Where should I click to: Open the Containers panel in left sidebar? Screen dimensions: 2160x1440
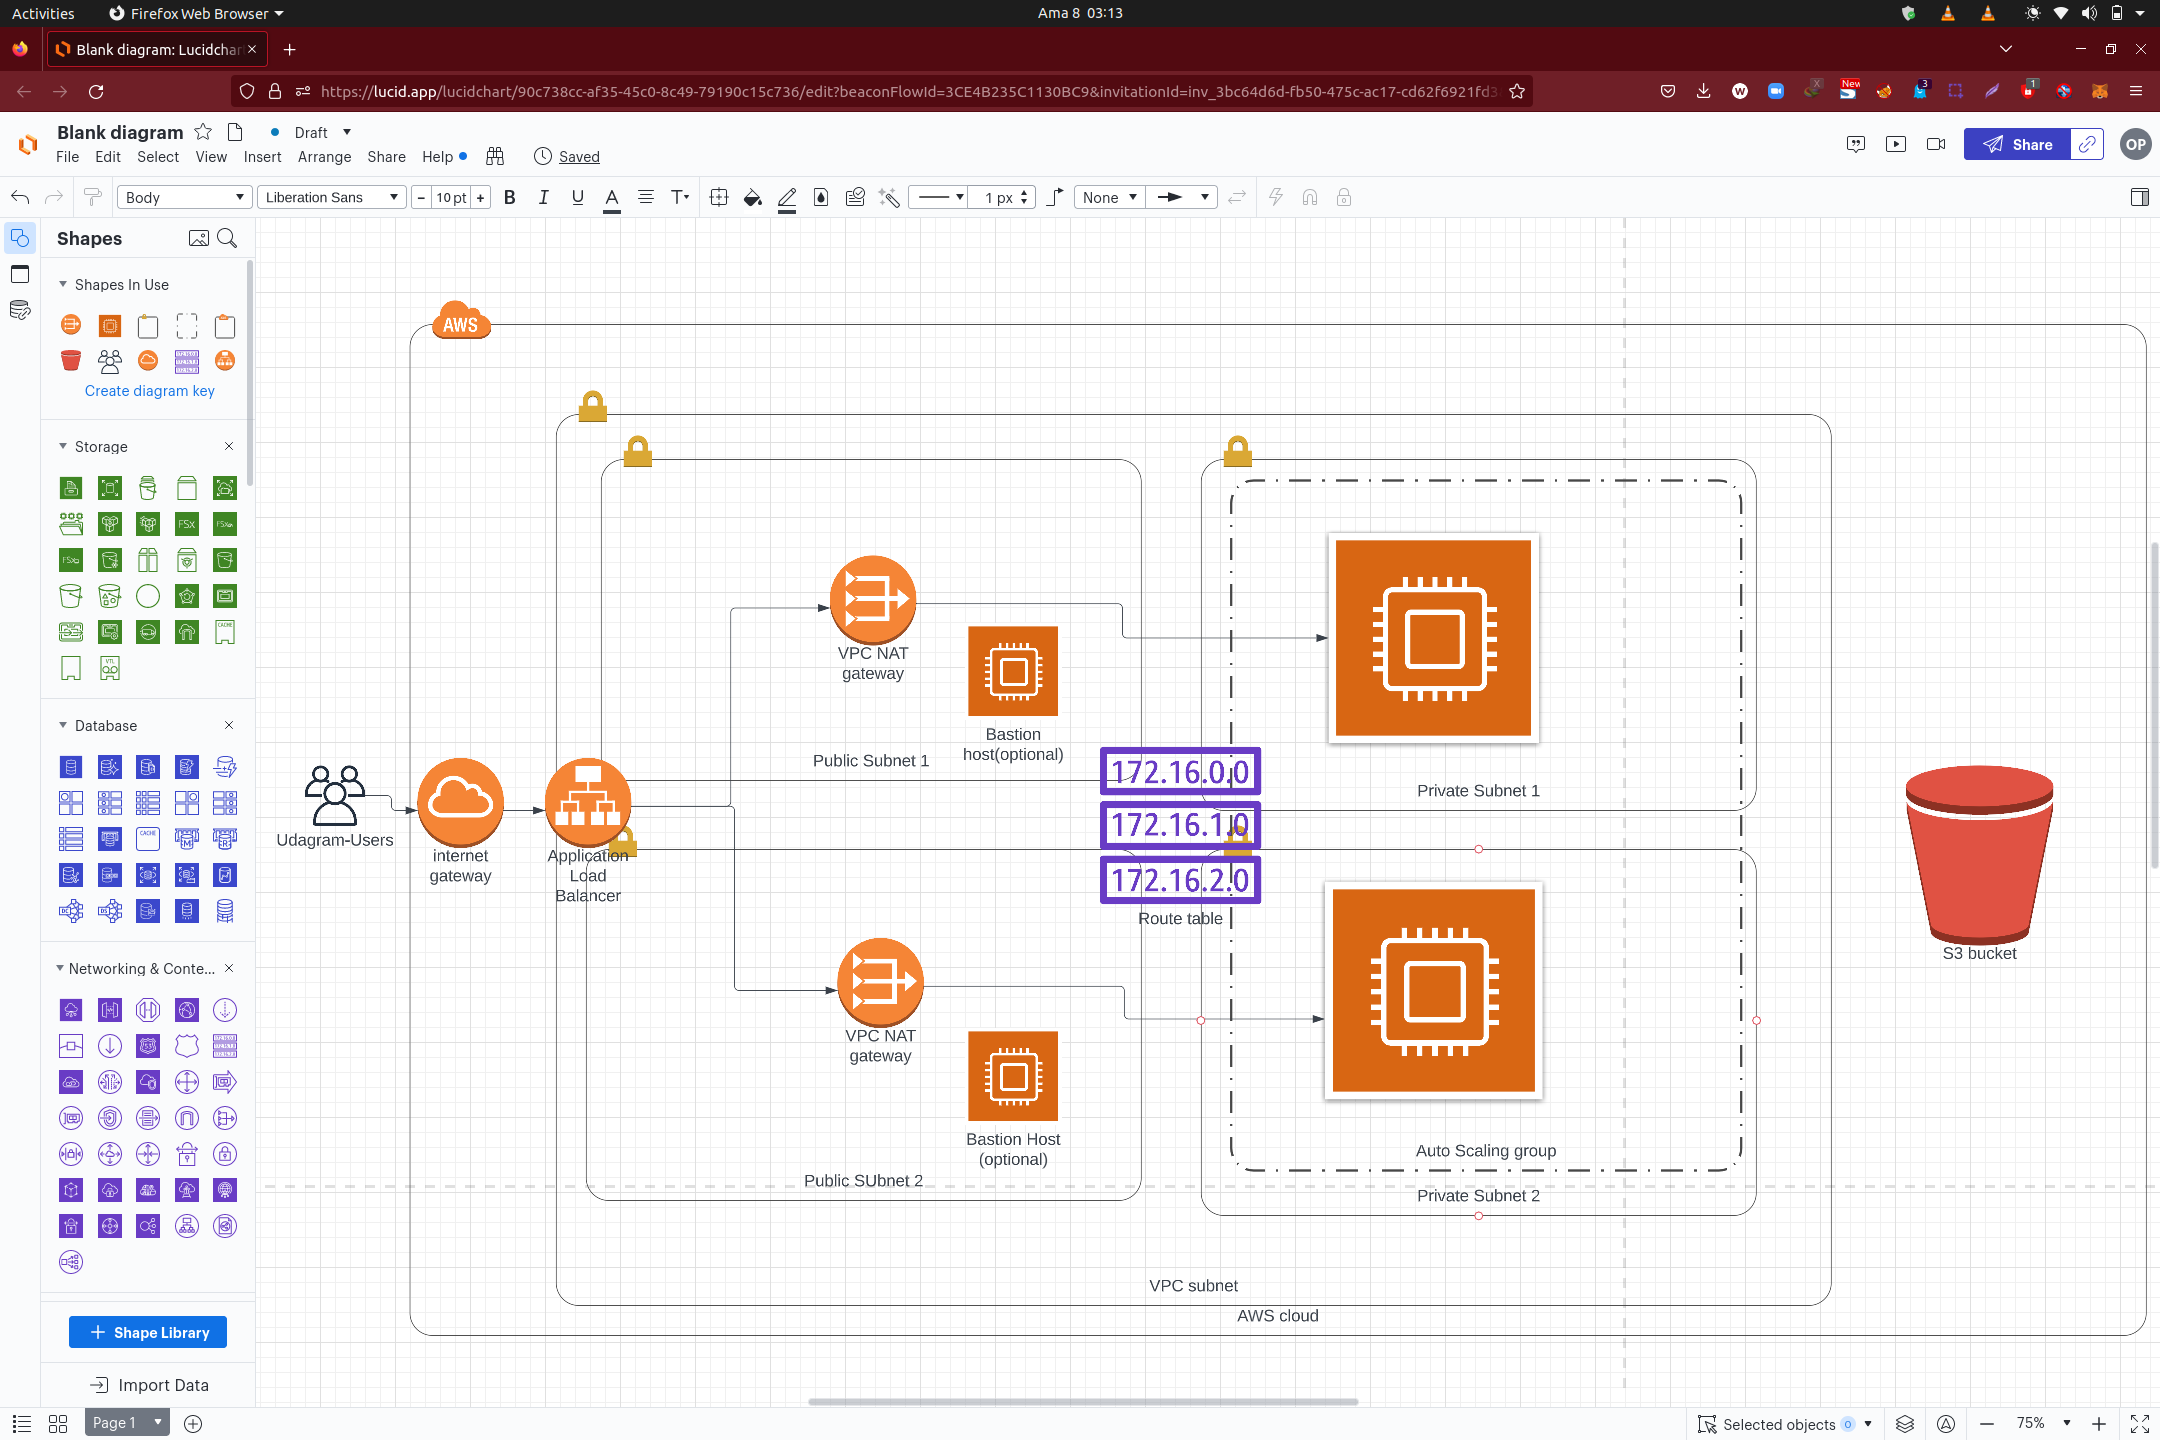pyautogui.click(x=20, y=274)
